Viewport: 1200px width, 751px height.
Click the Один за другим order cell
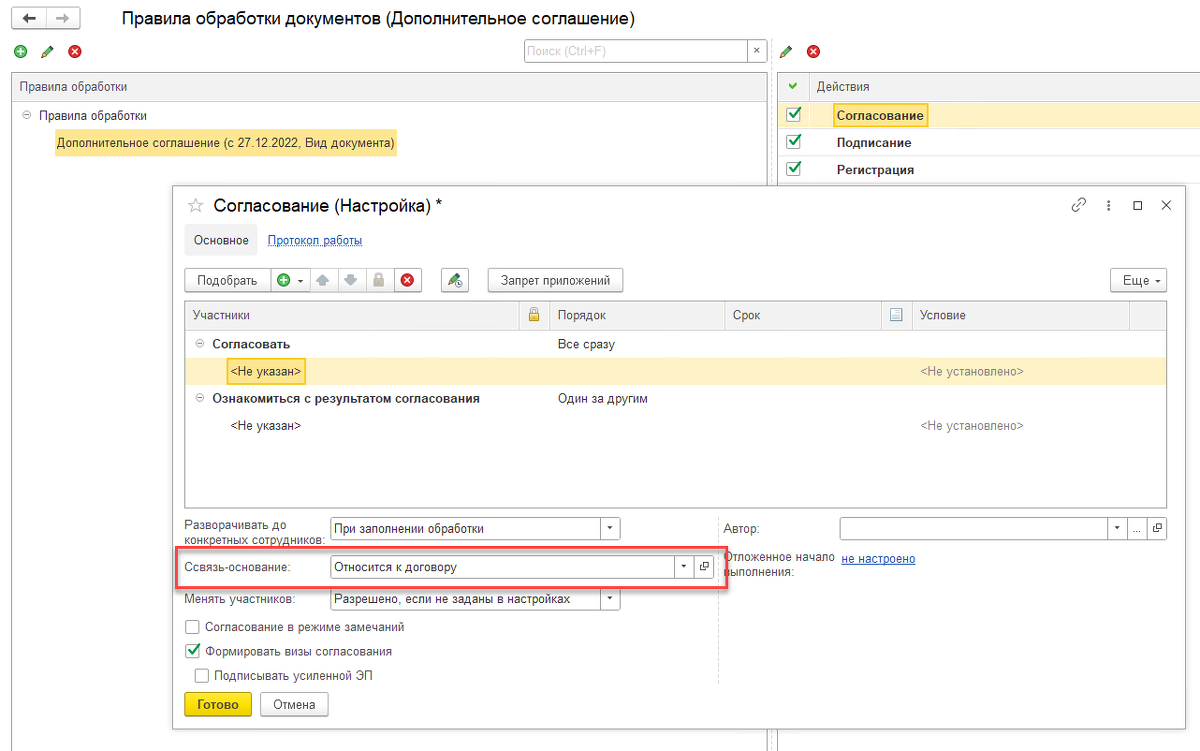(x=603, y=398)
